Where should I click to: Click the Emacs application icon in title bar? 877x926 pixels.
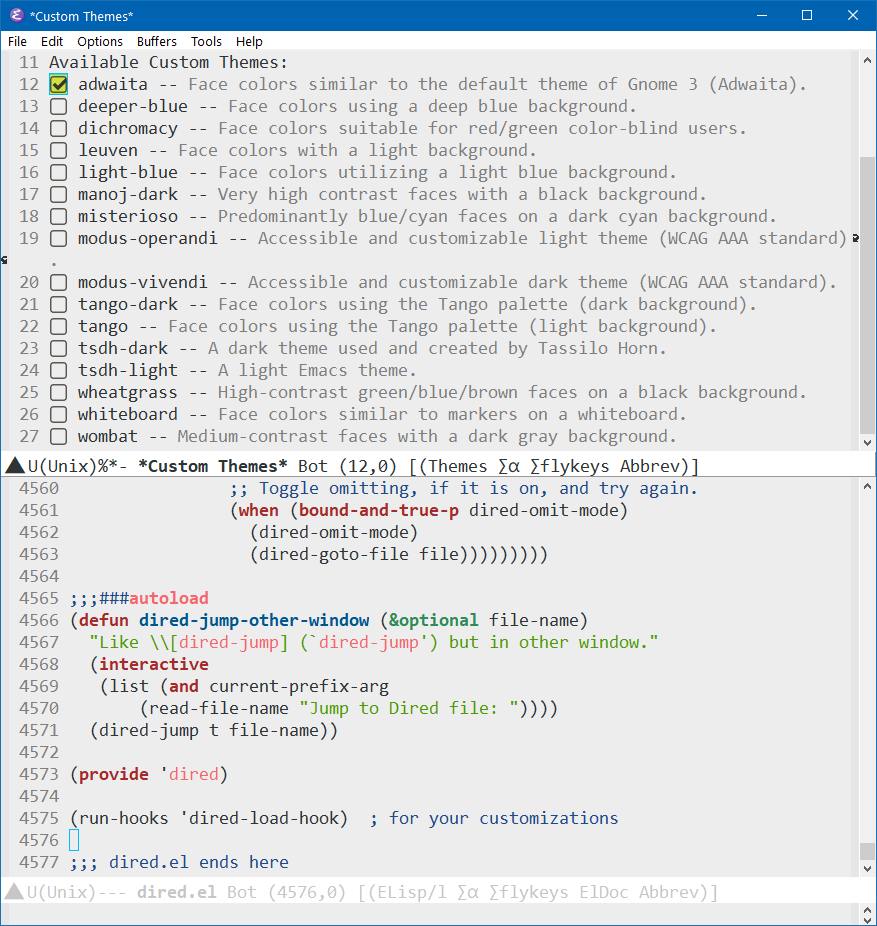coord(17,15)
